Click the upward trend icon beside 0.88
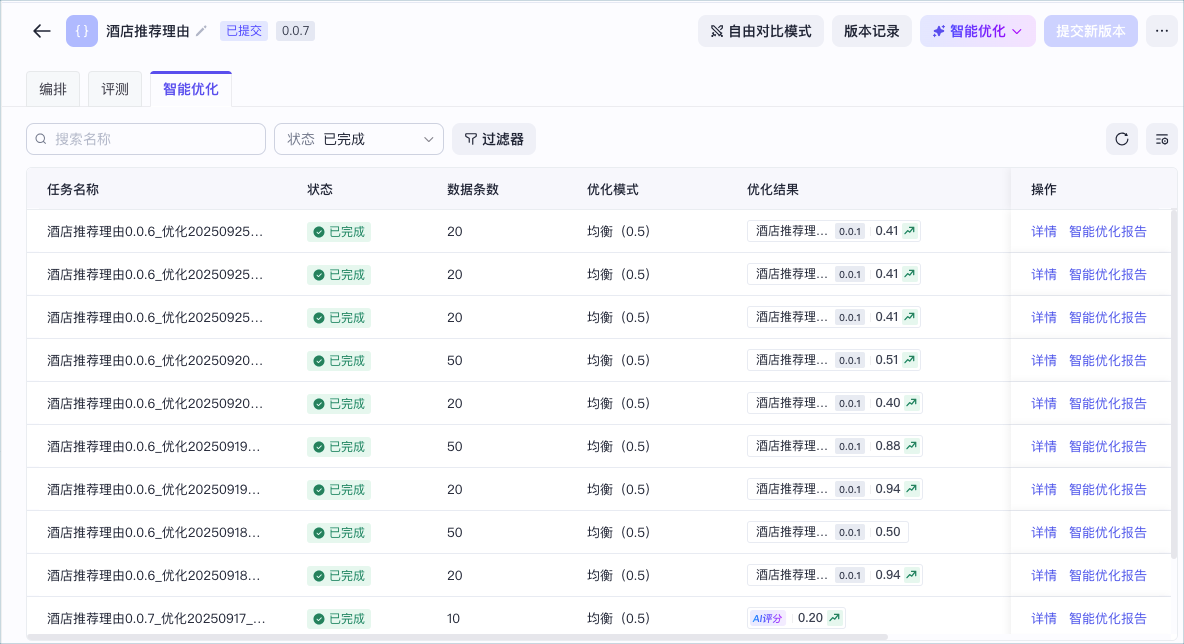 (x=912, y=446)
